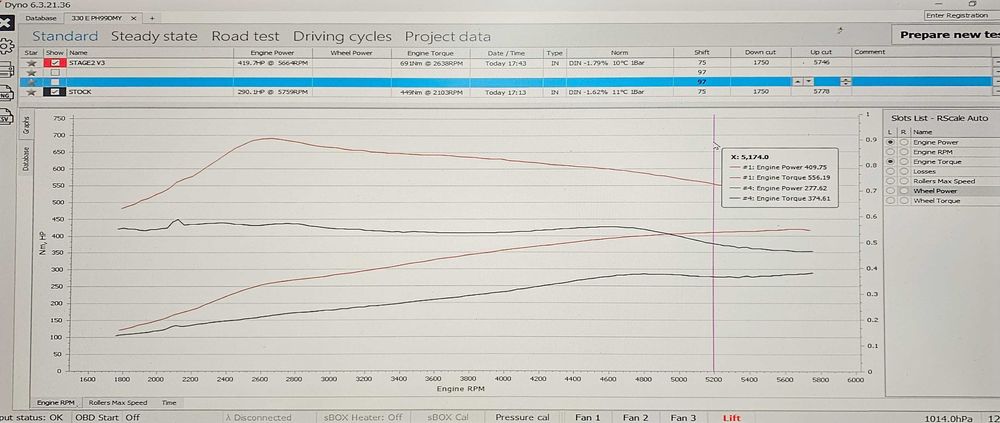Image resolution: width=1000 pixels, height=423 pixels.
Task: Click the Wheel Power column header
Action: click(x=351, y=52)
